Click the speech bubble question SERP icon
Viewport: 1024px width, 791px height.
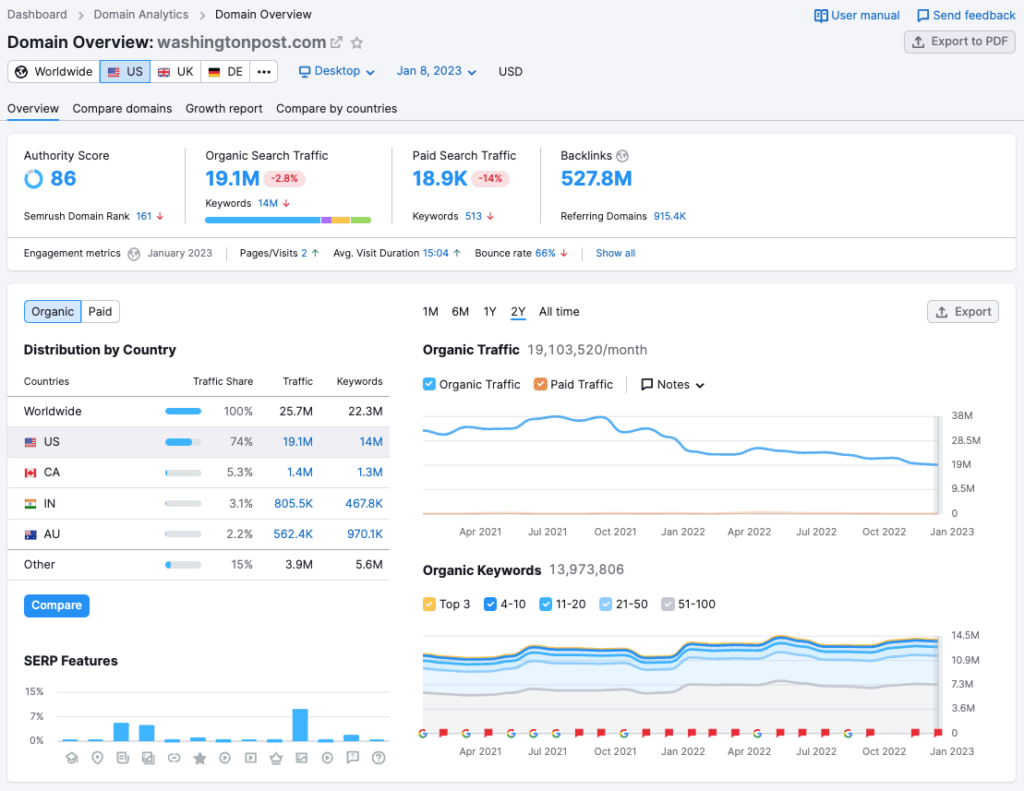(x=353, y=758)
